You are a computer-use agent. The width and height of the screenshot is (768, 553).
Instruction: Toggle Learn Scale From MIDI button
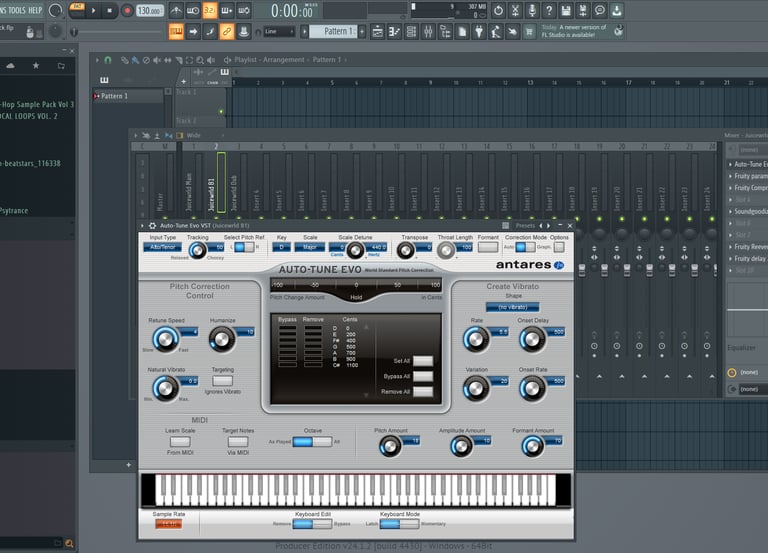click(180, 442)
